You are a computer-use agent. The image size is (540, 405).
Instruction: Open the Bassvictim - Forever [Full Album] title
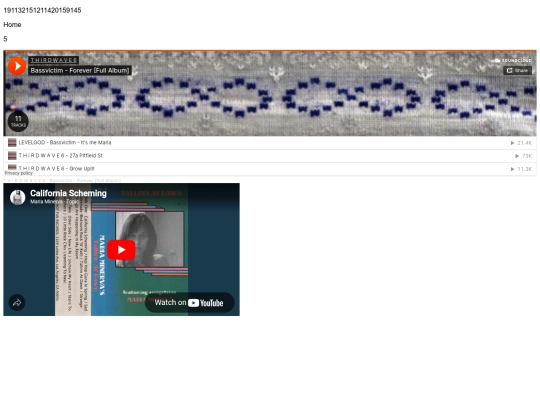click(80, 71)
